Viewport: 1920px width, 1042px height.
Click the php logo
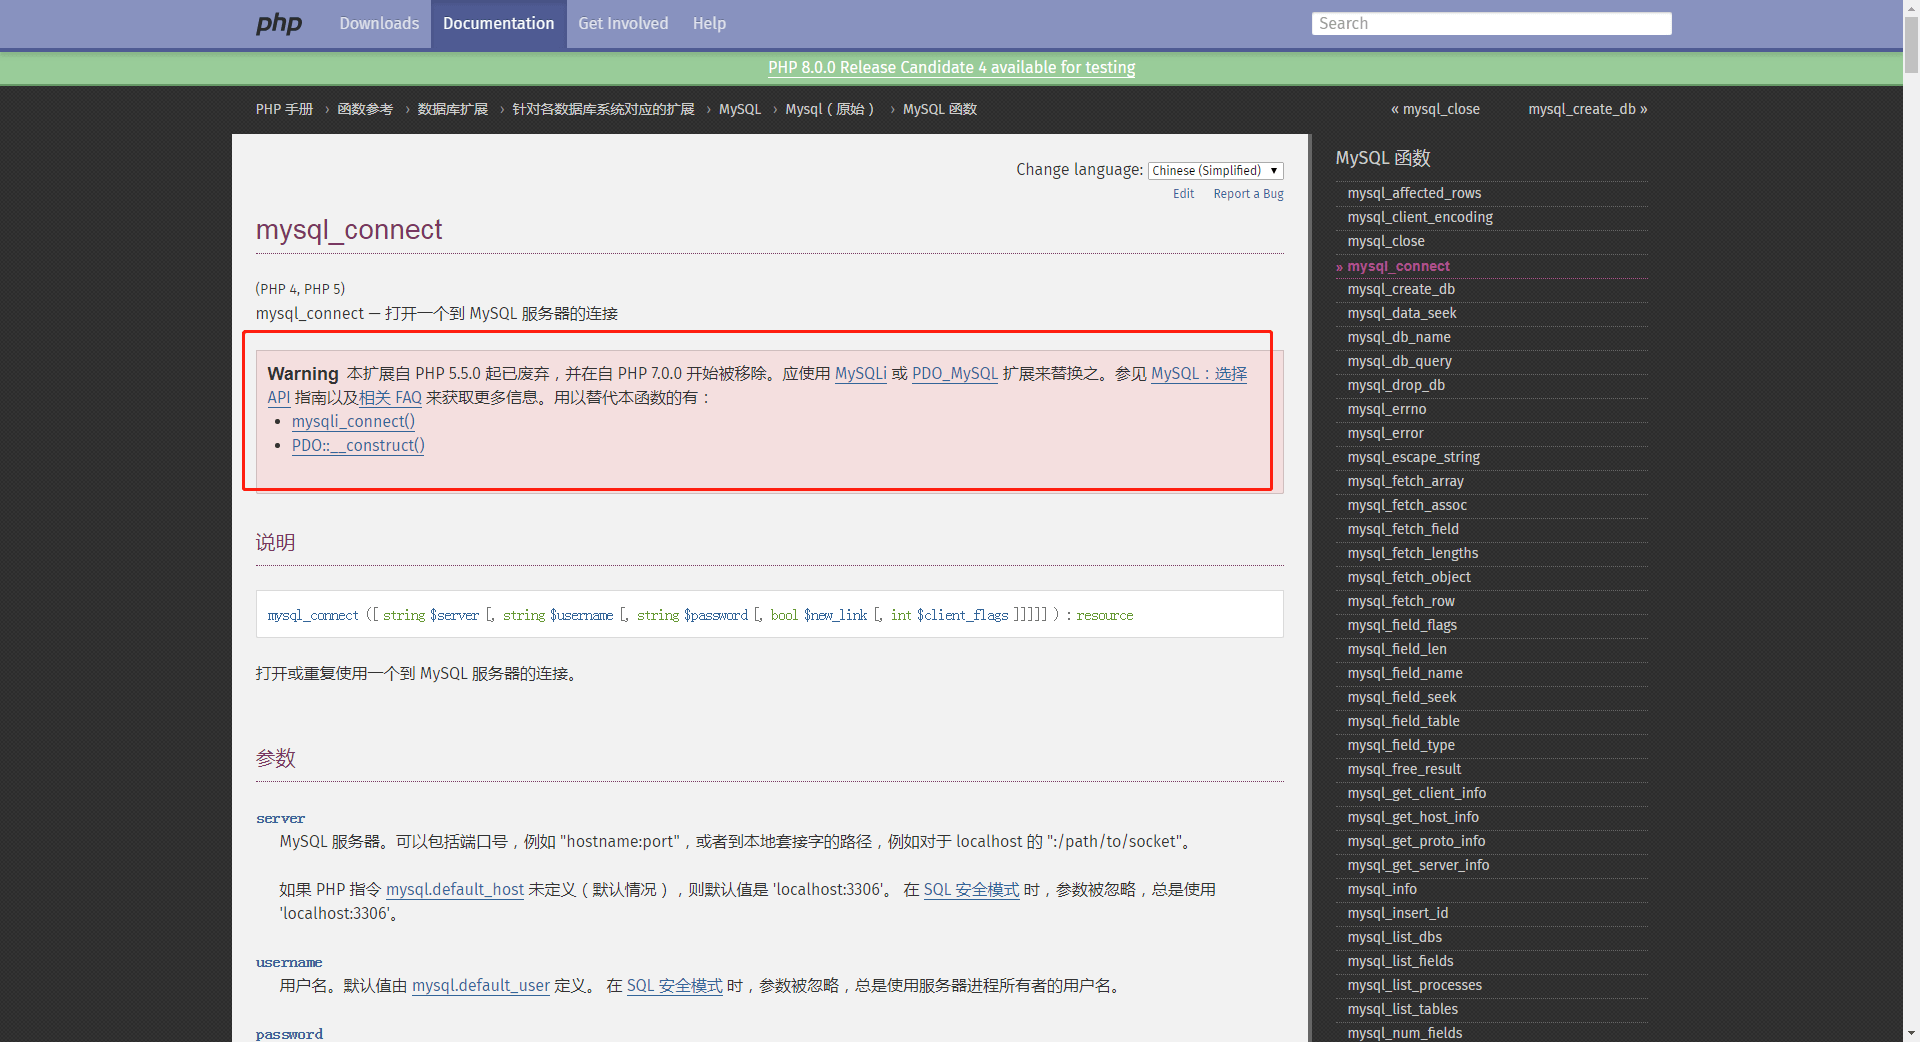click(x=278, y=23)
